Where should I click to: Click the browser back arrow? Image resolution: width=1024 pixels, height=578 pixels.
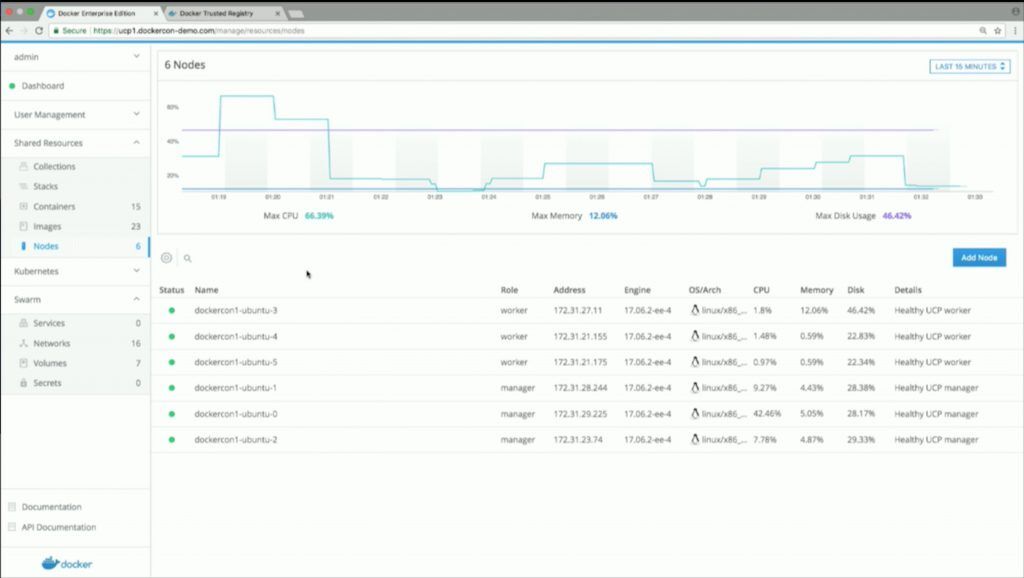pyautogui.click(x=9, y=31)
